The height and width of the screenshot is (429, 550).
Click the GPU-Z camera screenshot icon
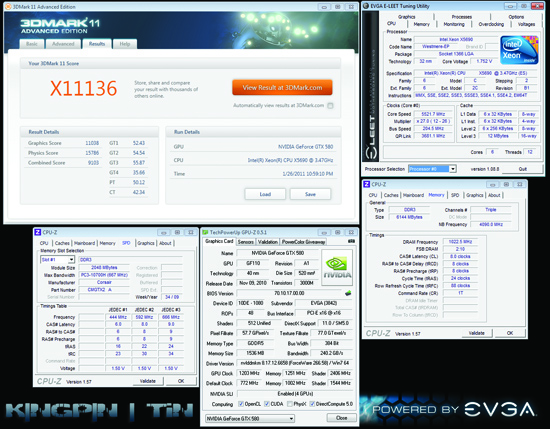tap(351, 241)
